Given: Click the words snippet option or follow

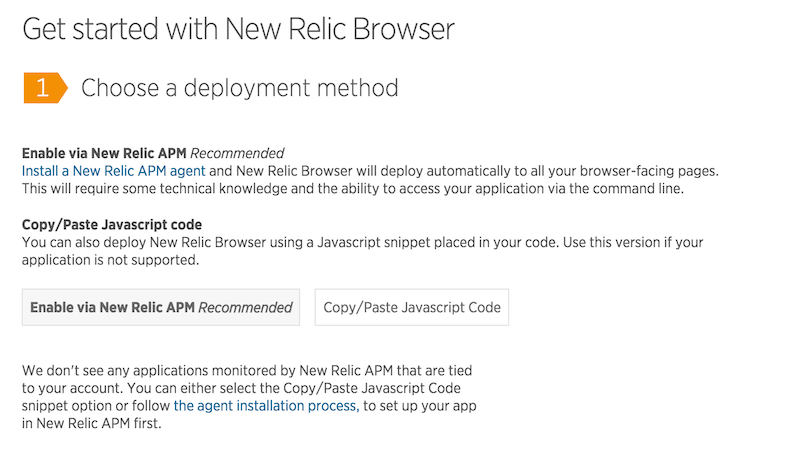Looking at the screenshot, I should coord(96,406).
